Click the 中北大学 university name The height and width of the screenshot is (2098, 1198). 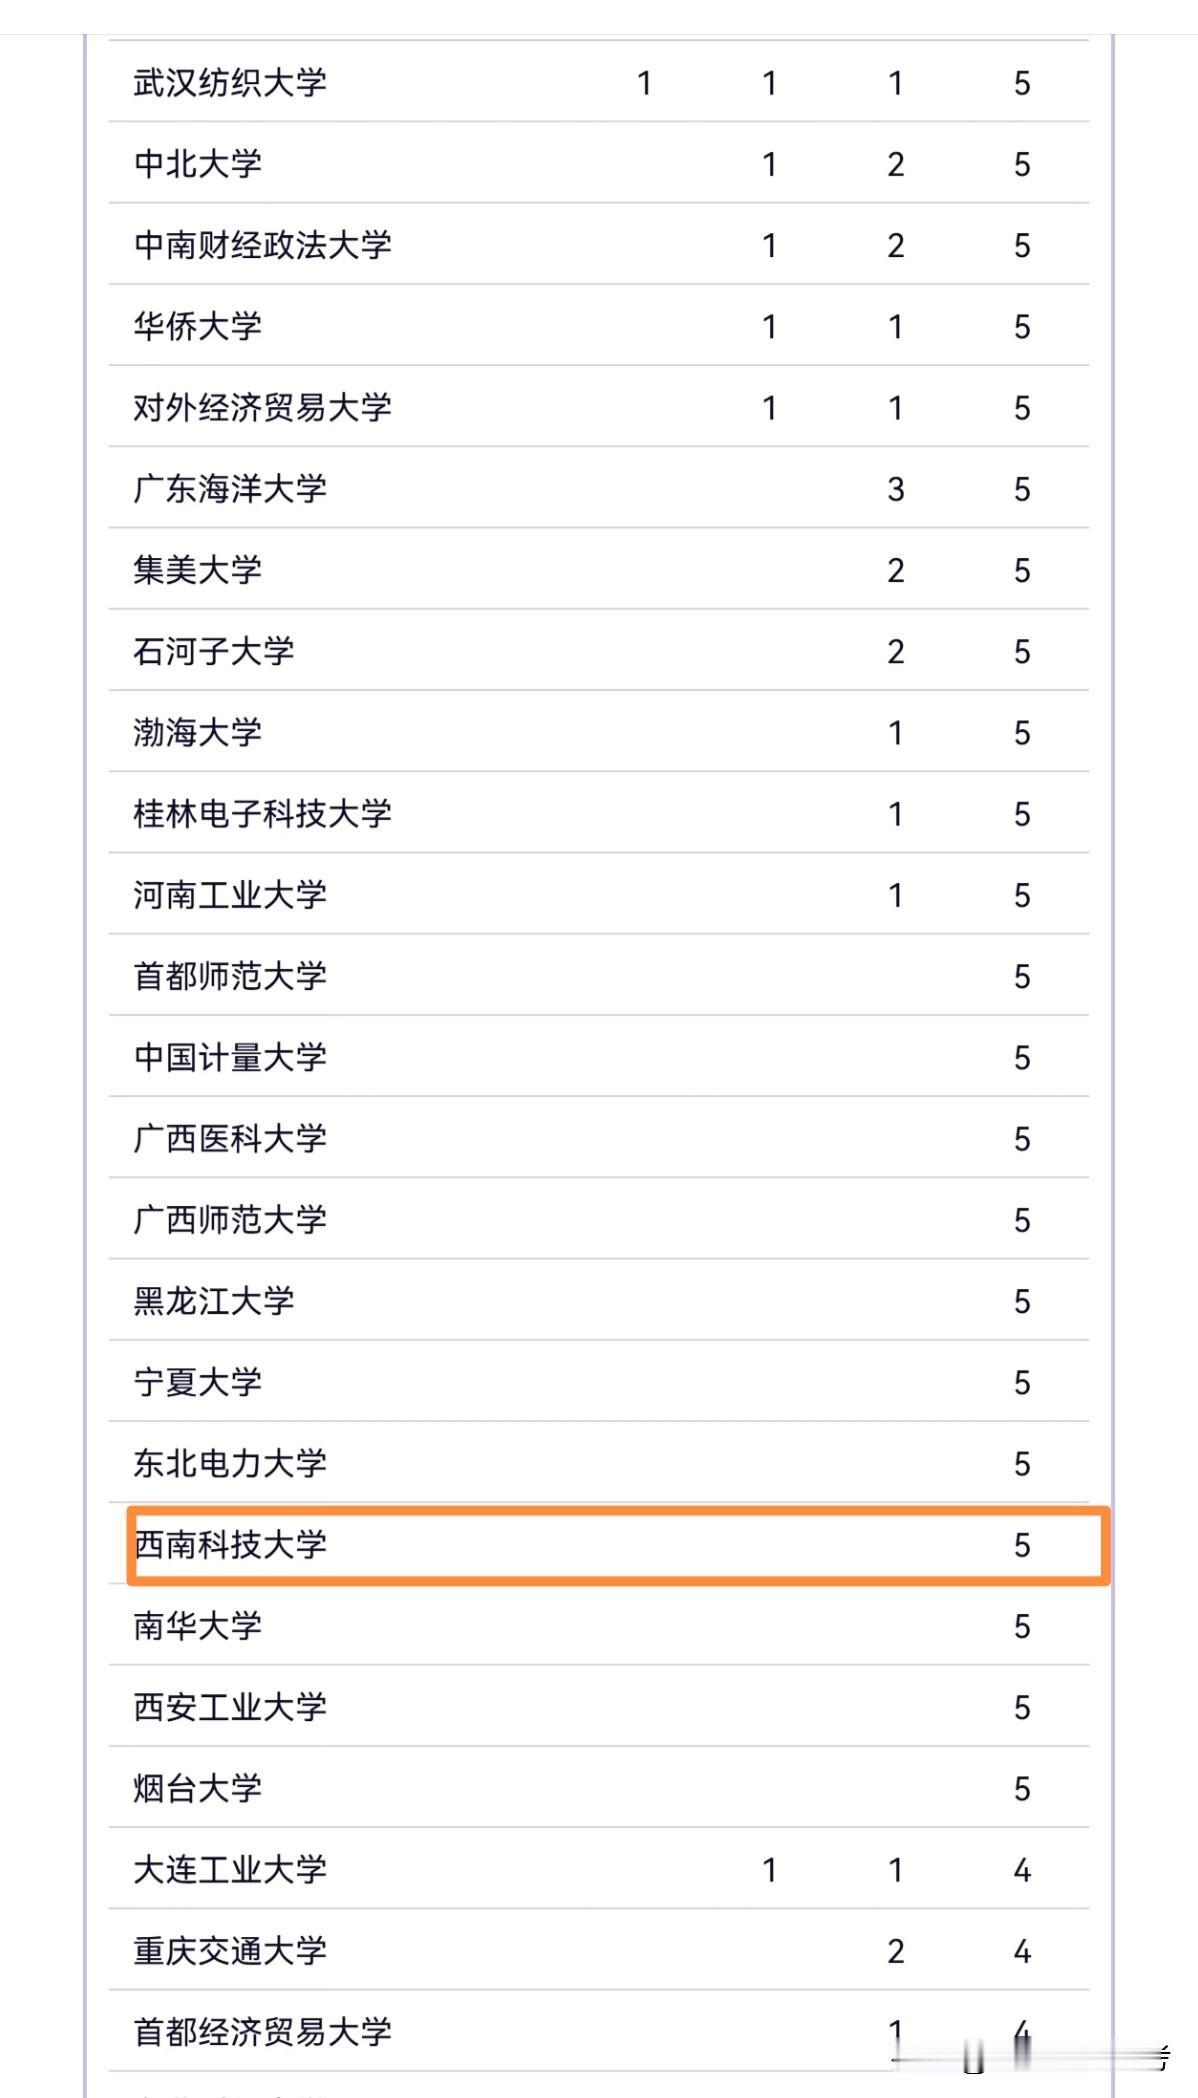pyautogui.click(x=198, y=164)
